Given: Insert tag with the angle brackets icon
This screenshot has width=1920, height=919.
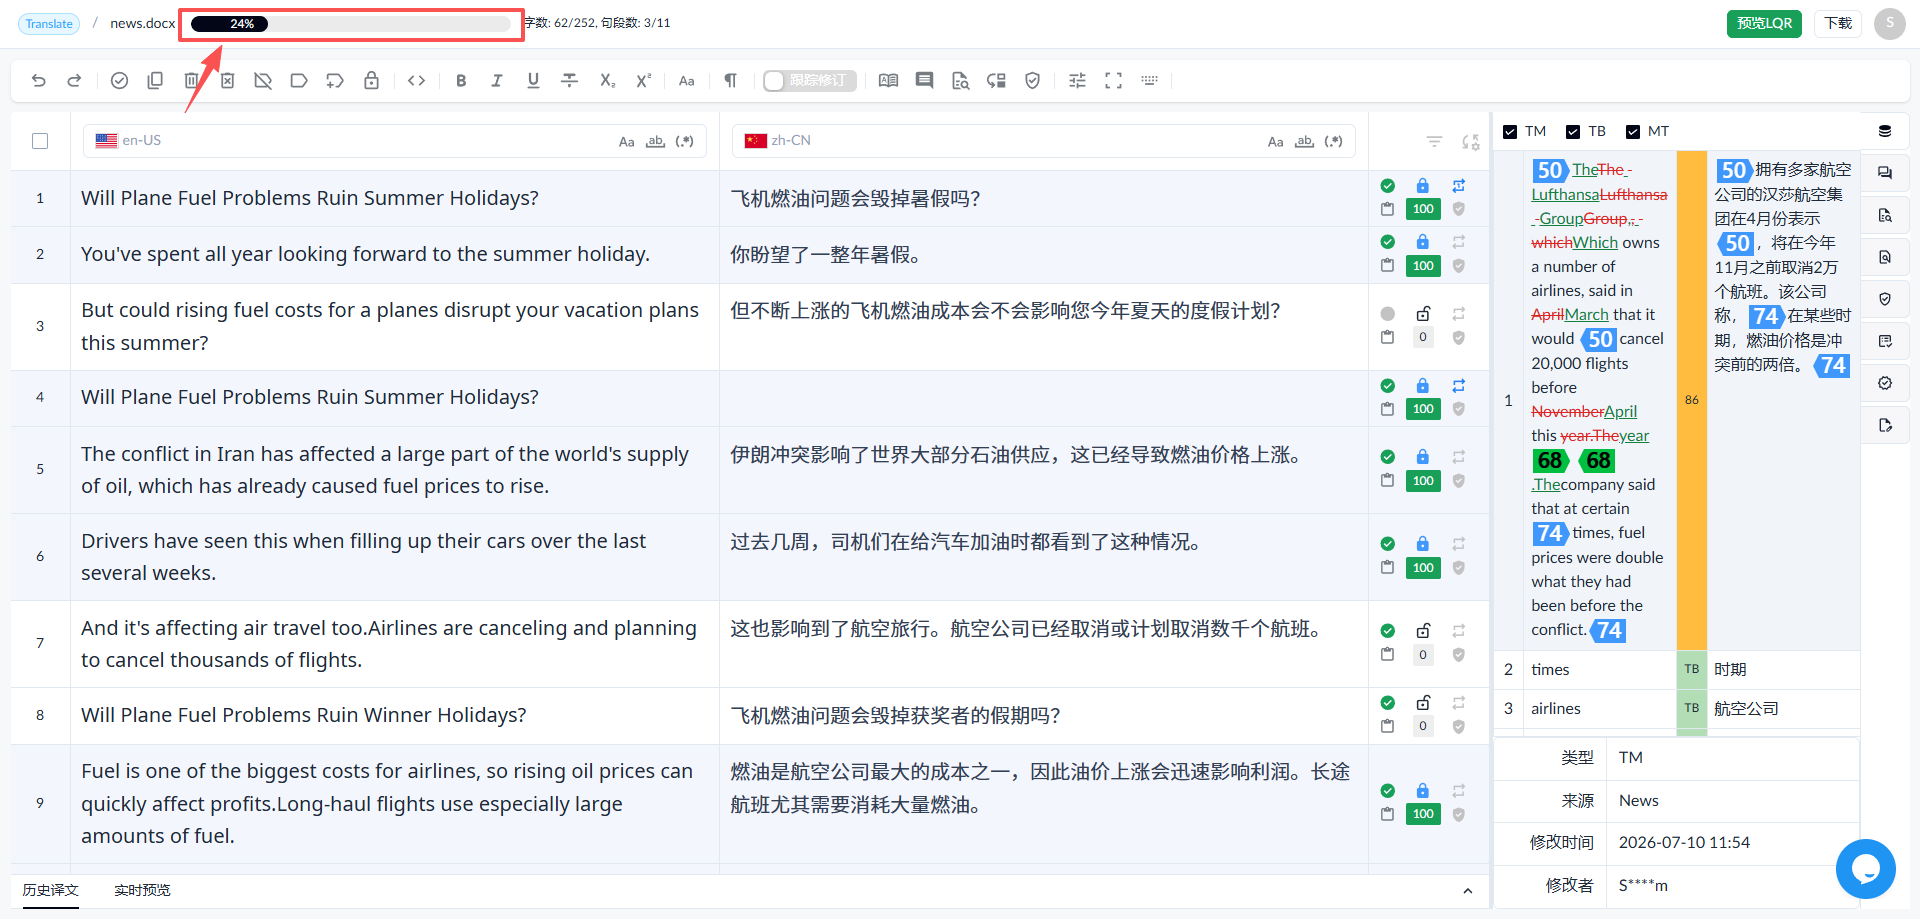Looking at the screenshot, I should coord(417,81).
